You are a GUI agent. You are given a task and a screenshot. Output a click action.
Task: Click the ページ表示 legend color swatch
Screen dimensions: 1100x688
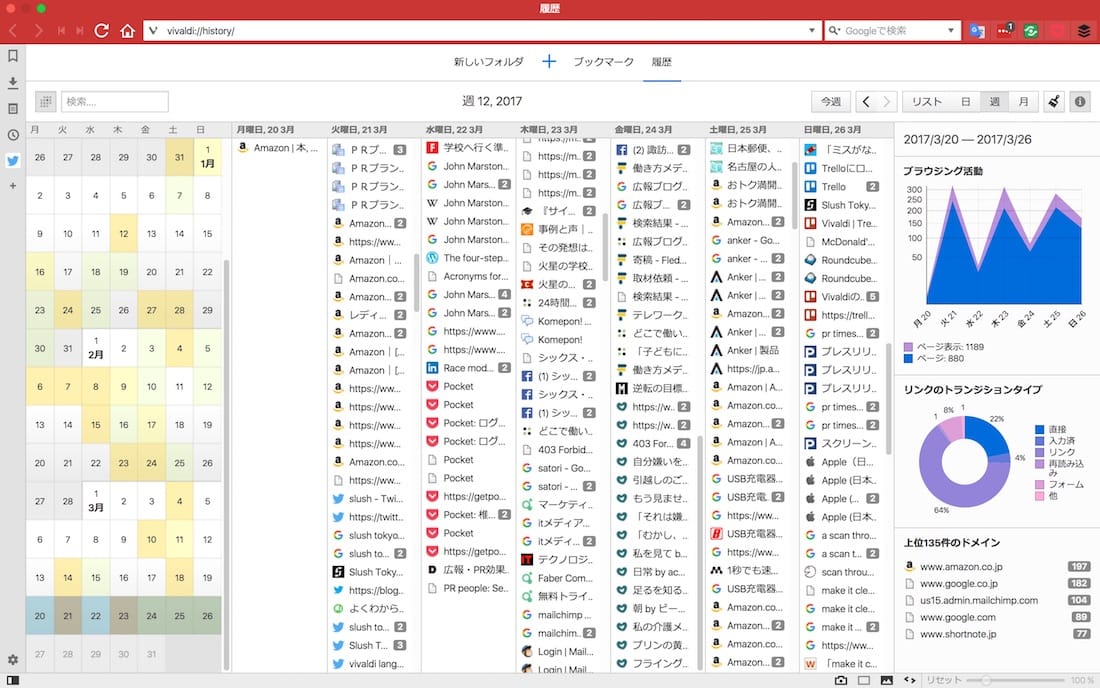908,346
